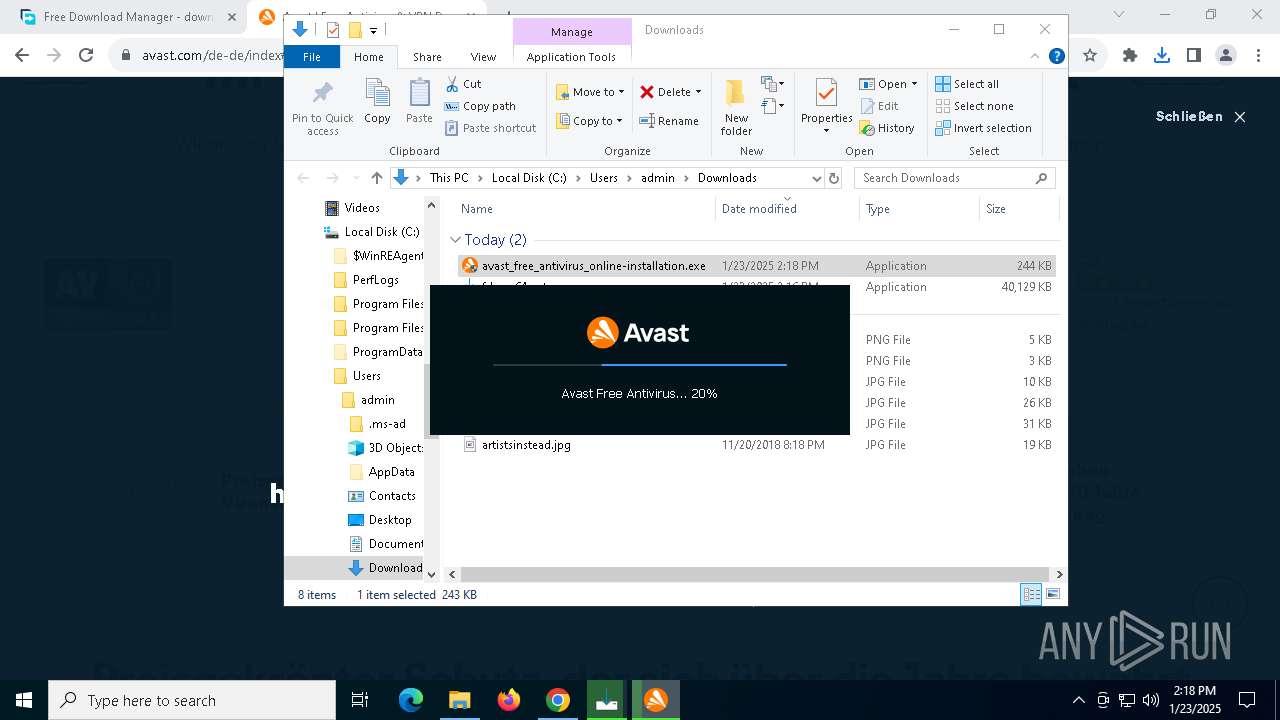The height and width of the screenshot is (720, 1280).
Task: Click the red Delete icon
Action: [647, 92]
